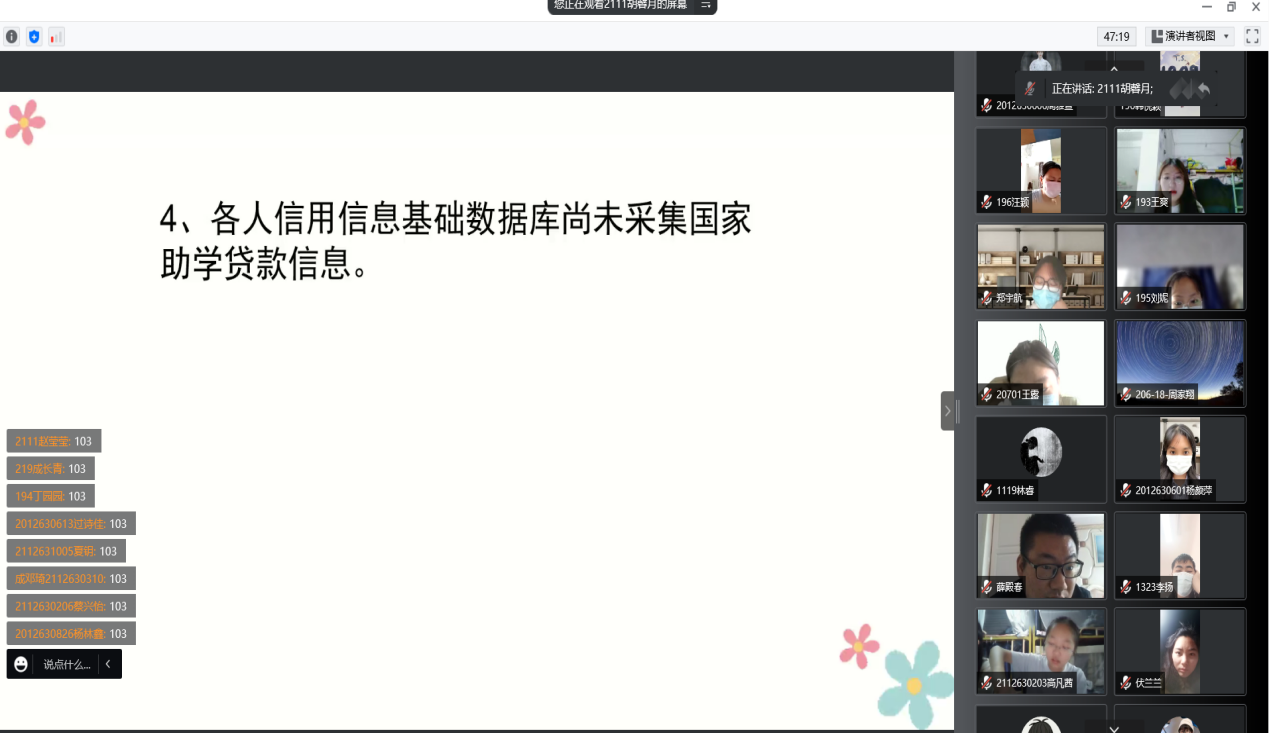Viewport: 1269px width, 733px height.
Task: Click muted mic icon beside 郑宇航
Action: (987, 298)
